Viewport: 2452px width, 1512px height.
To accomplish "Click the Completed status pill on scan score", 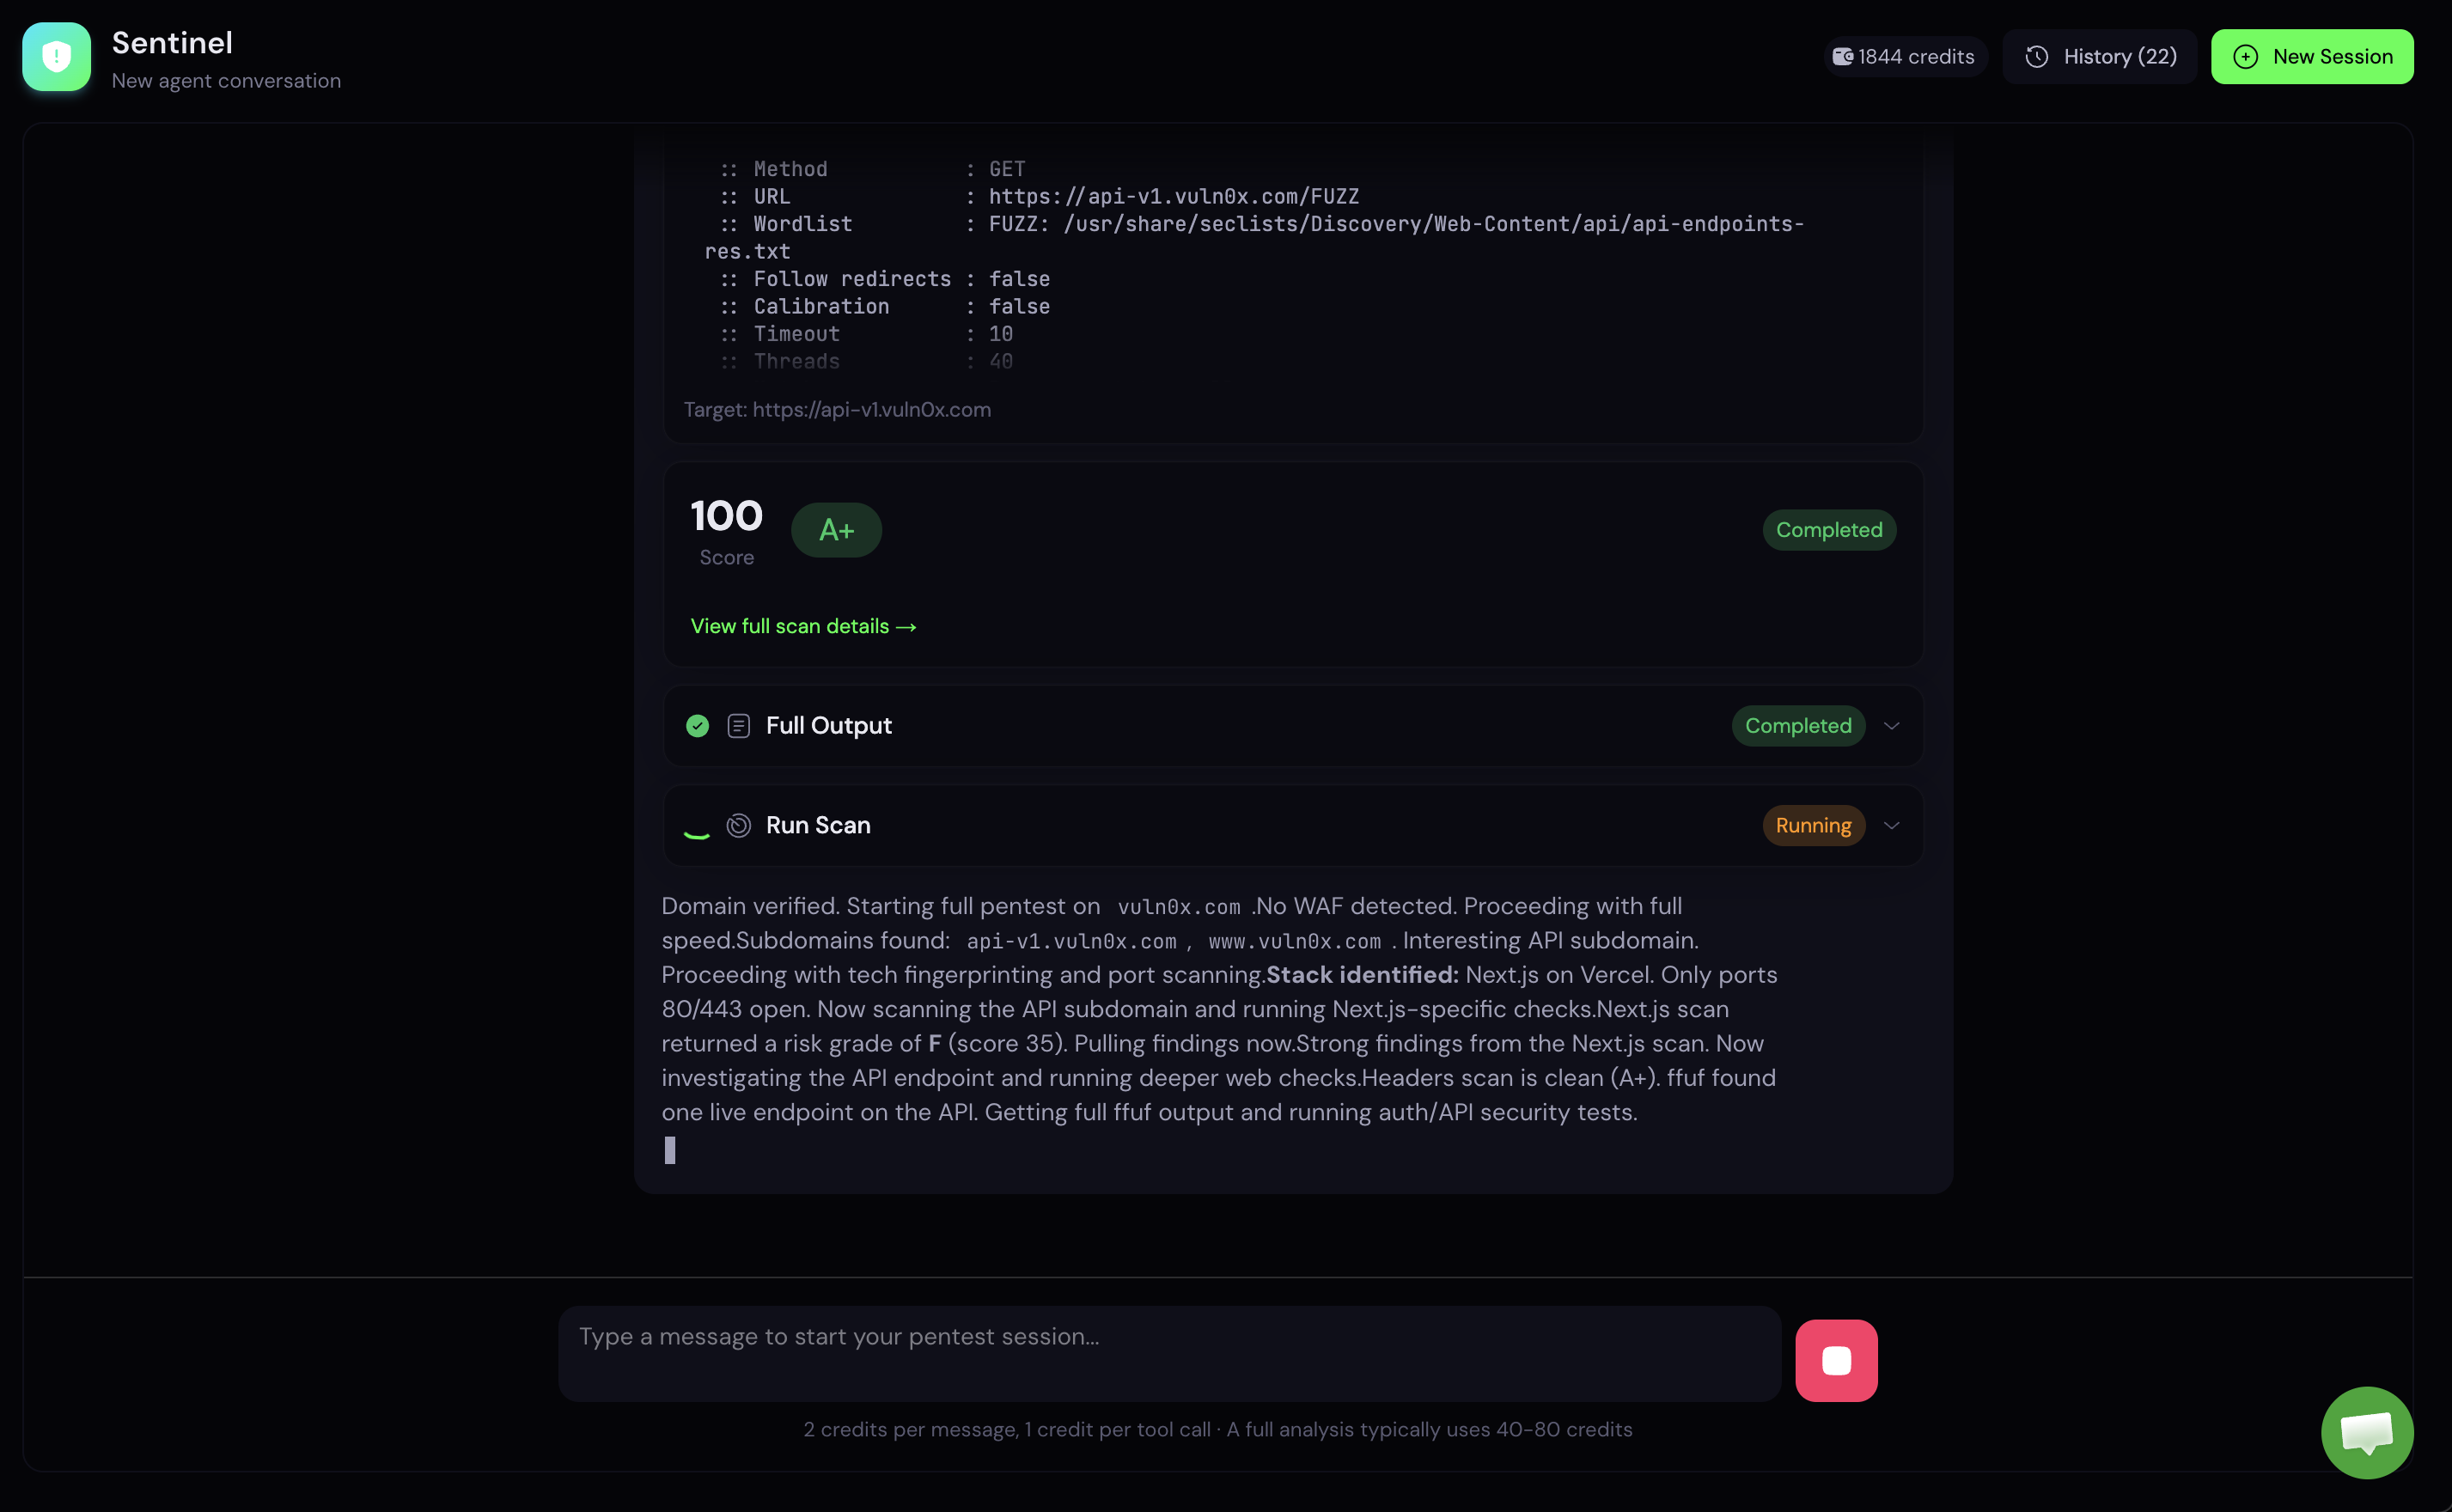I will click(x=1828, y=530).
